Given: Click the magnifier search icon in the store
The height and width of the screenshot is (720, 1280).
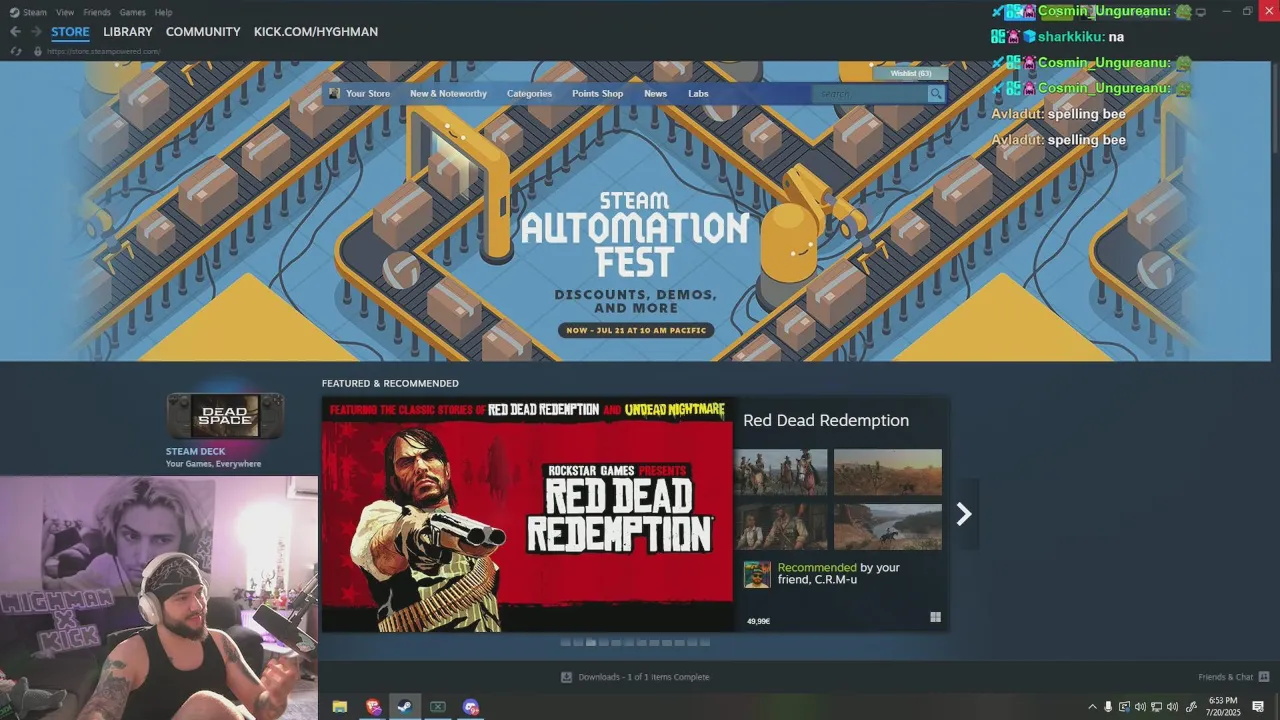Looking at the screenshot, I should tap(936, 94).
